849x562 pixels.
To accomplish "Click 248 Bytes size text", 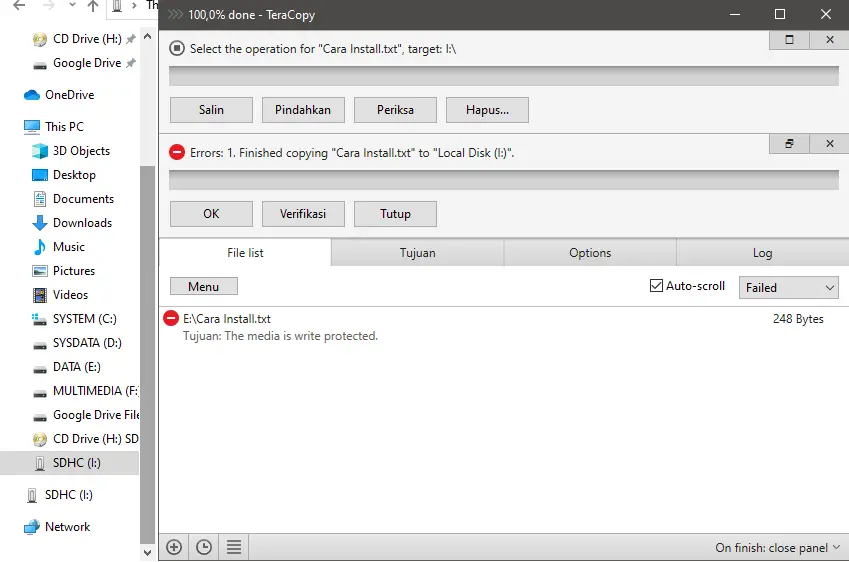I will [x=798, y=319].
